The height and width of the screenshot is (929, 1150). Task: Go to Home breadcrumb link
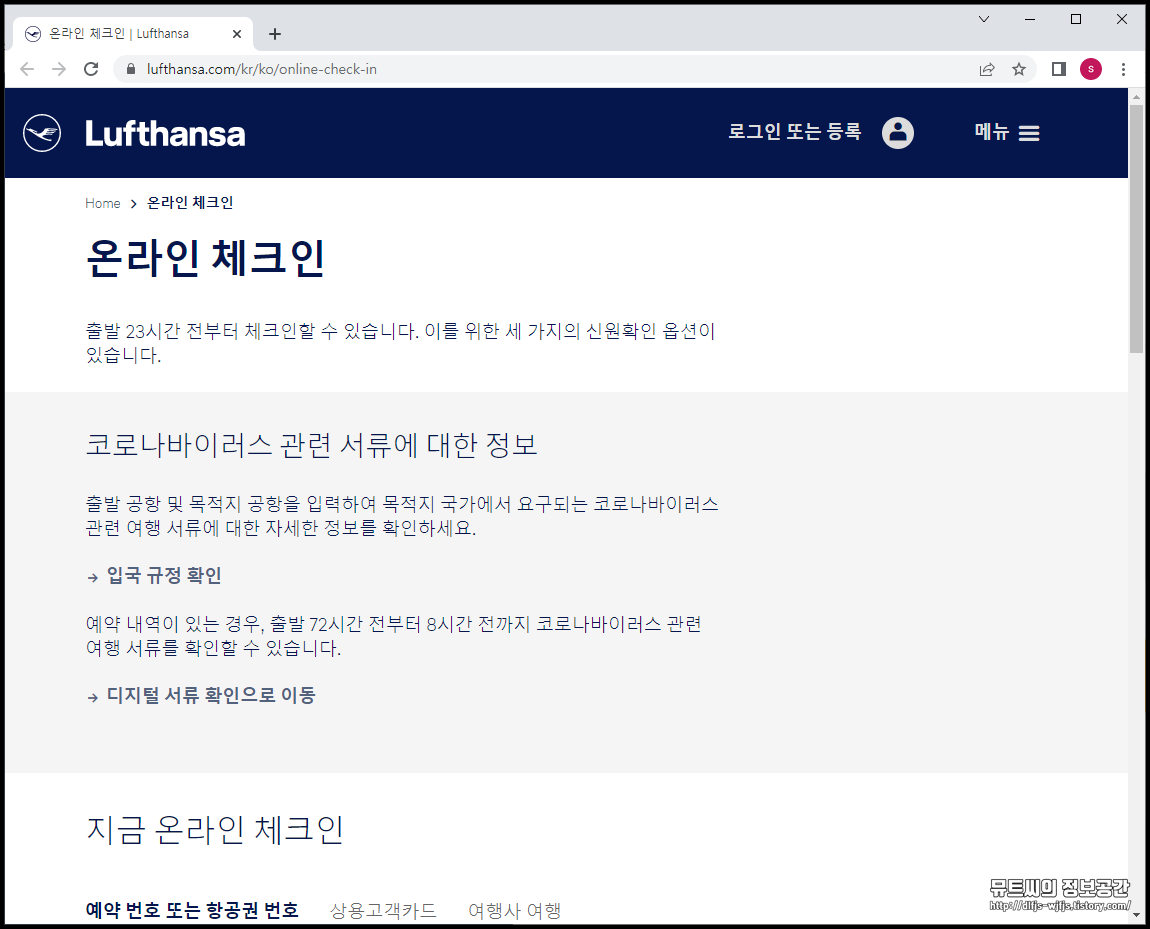coord(103,203)
